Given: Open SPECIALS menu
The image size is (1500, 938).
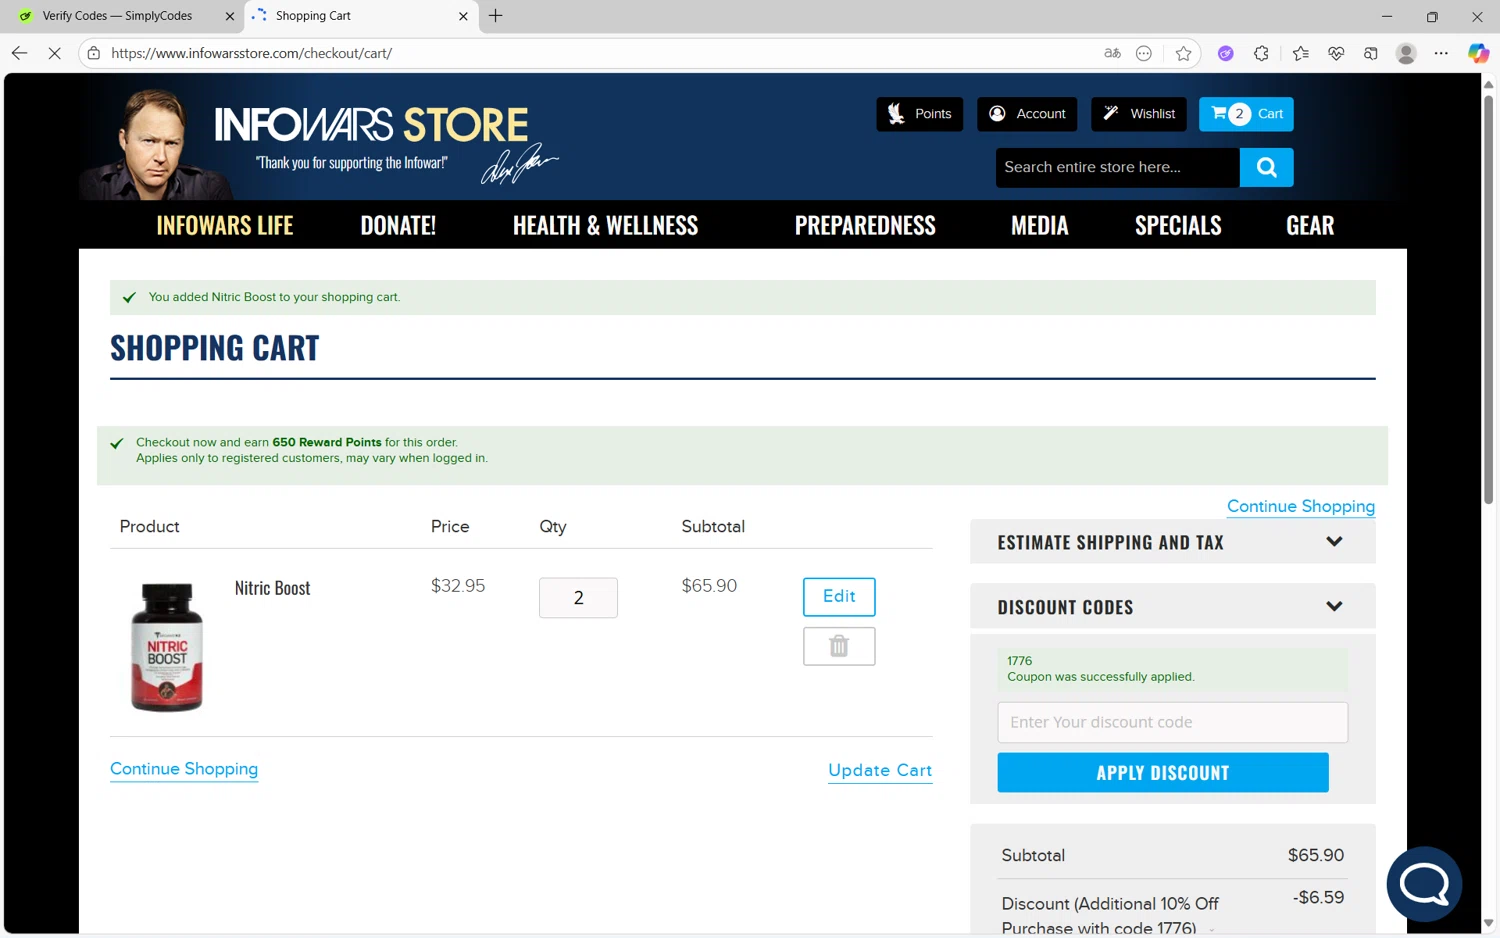Looking at the screenshot, I should click(x=1178, y=225).
